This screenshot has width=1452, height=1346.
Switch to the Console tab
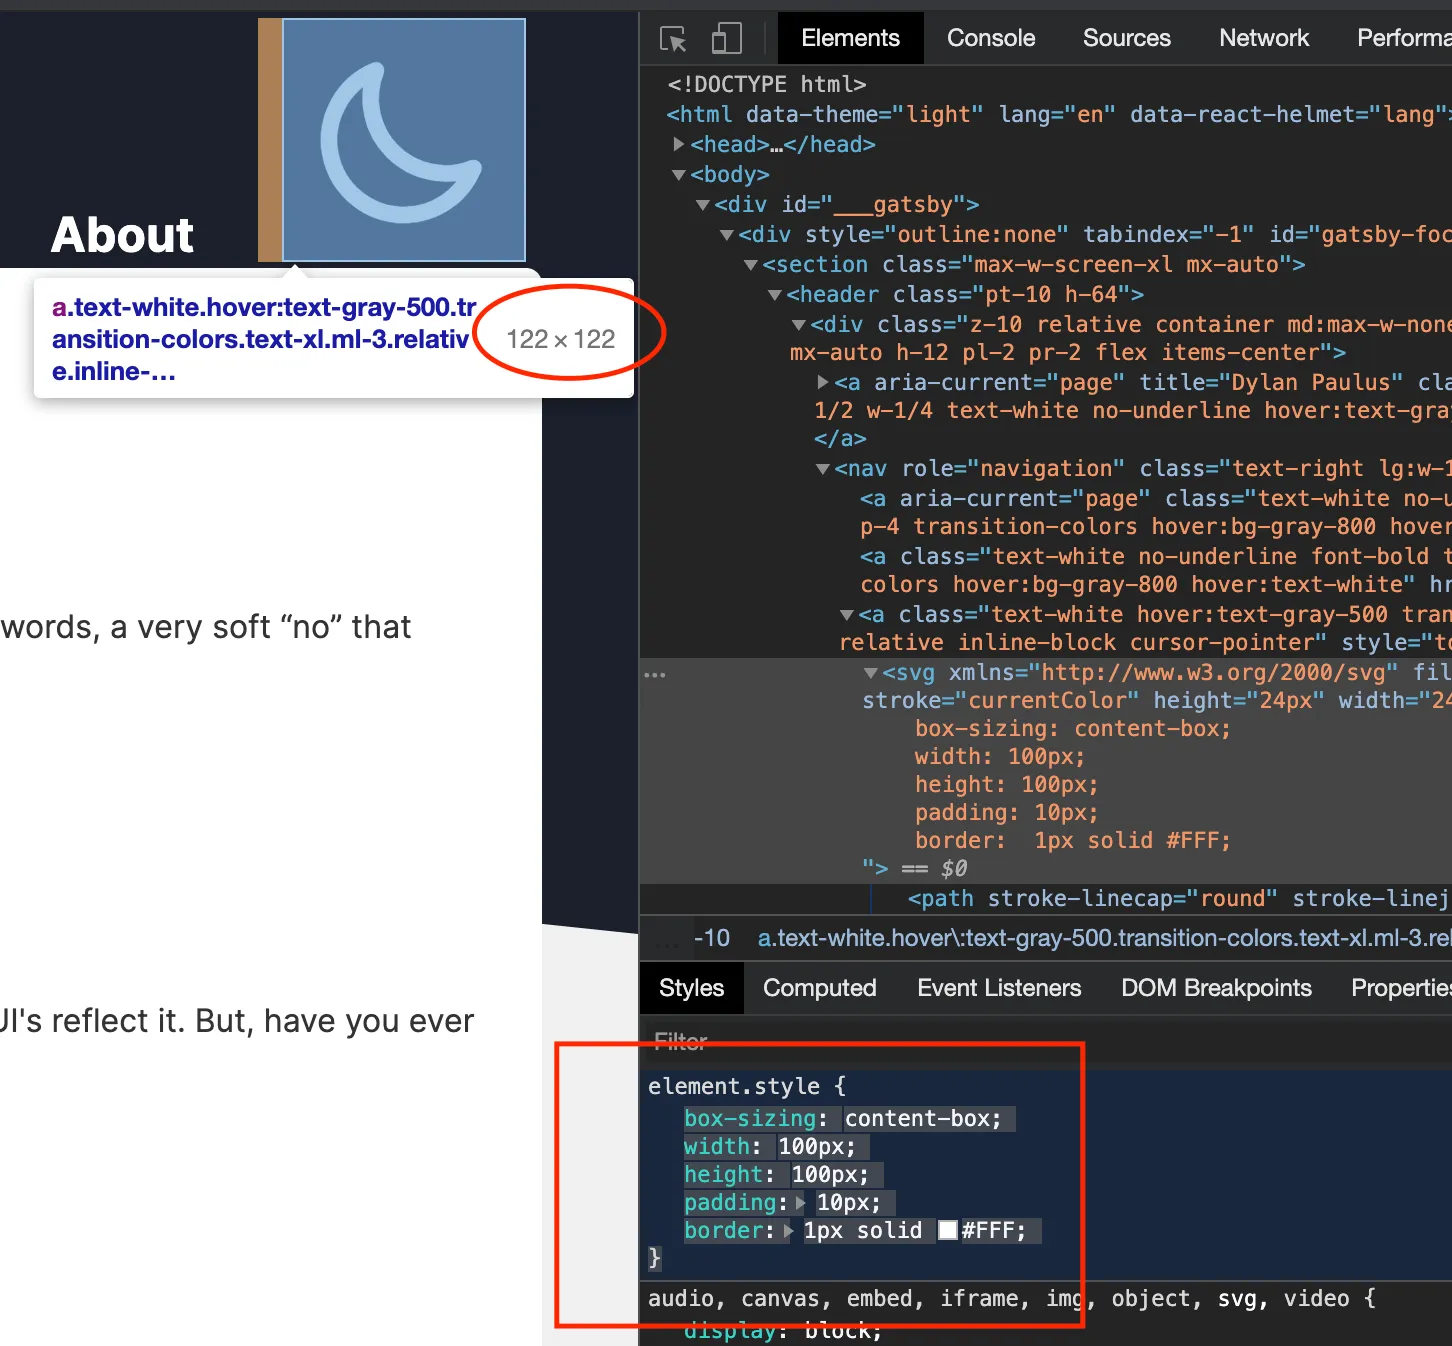990,38
